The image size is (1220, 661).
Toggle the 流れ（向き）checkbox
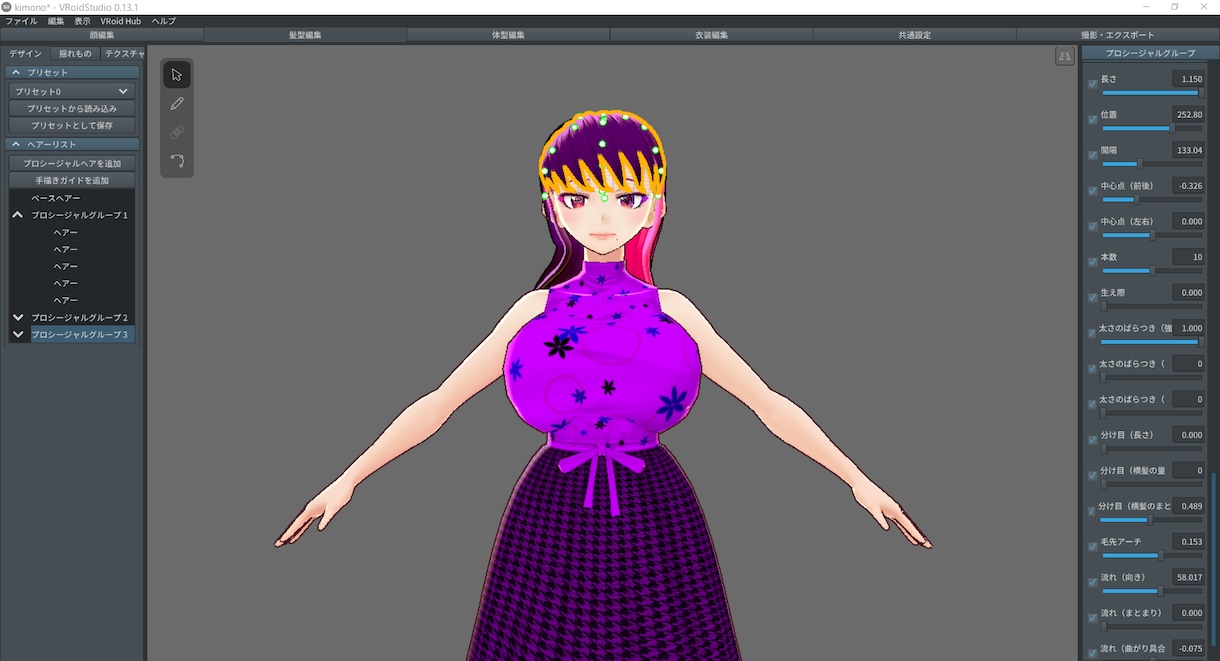pyautogui.click(x=1092, y=583)
